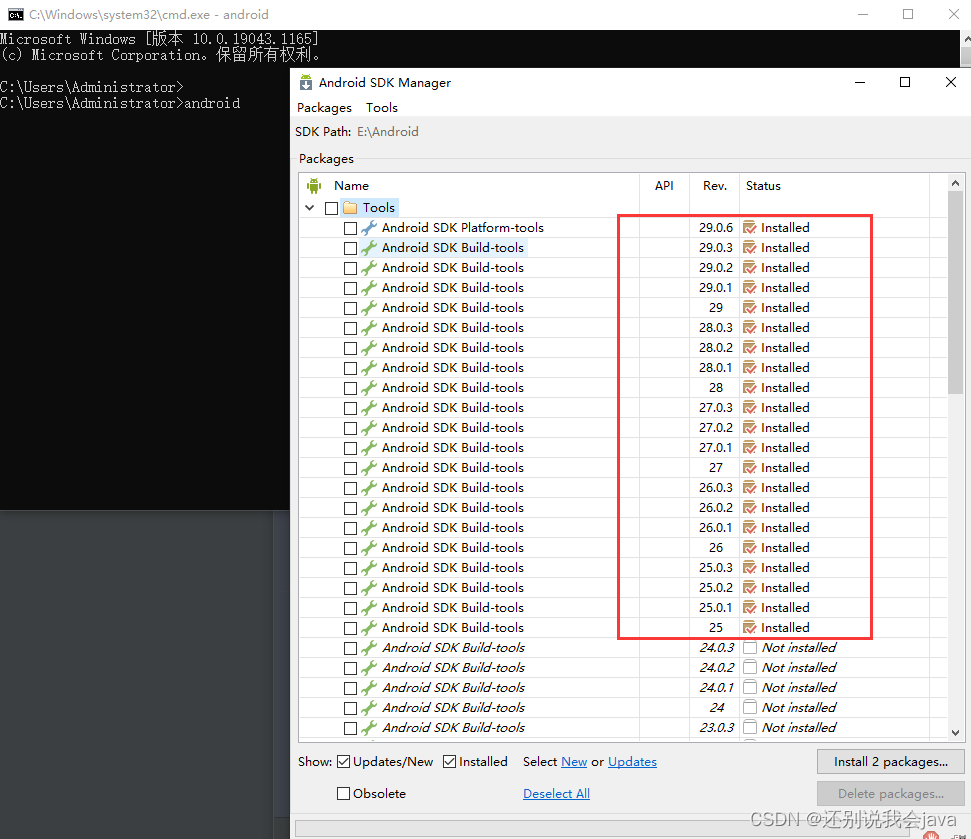Viewport: 971px width, 839px height.
Task: Click the Android SDK Manager title icon
Action: tap(305, 82)
